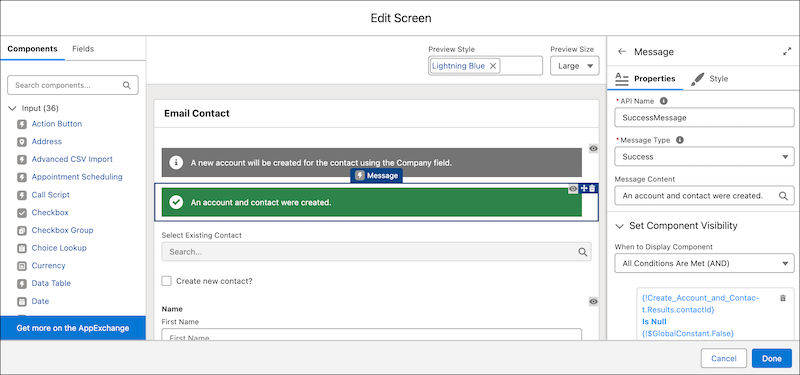Viewport: 800px width, 375px height.
Task: Click the Action Button component link
Action: 57,124
